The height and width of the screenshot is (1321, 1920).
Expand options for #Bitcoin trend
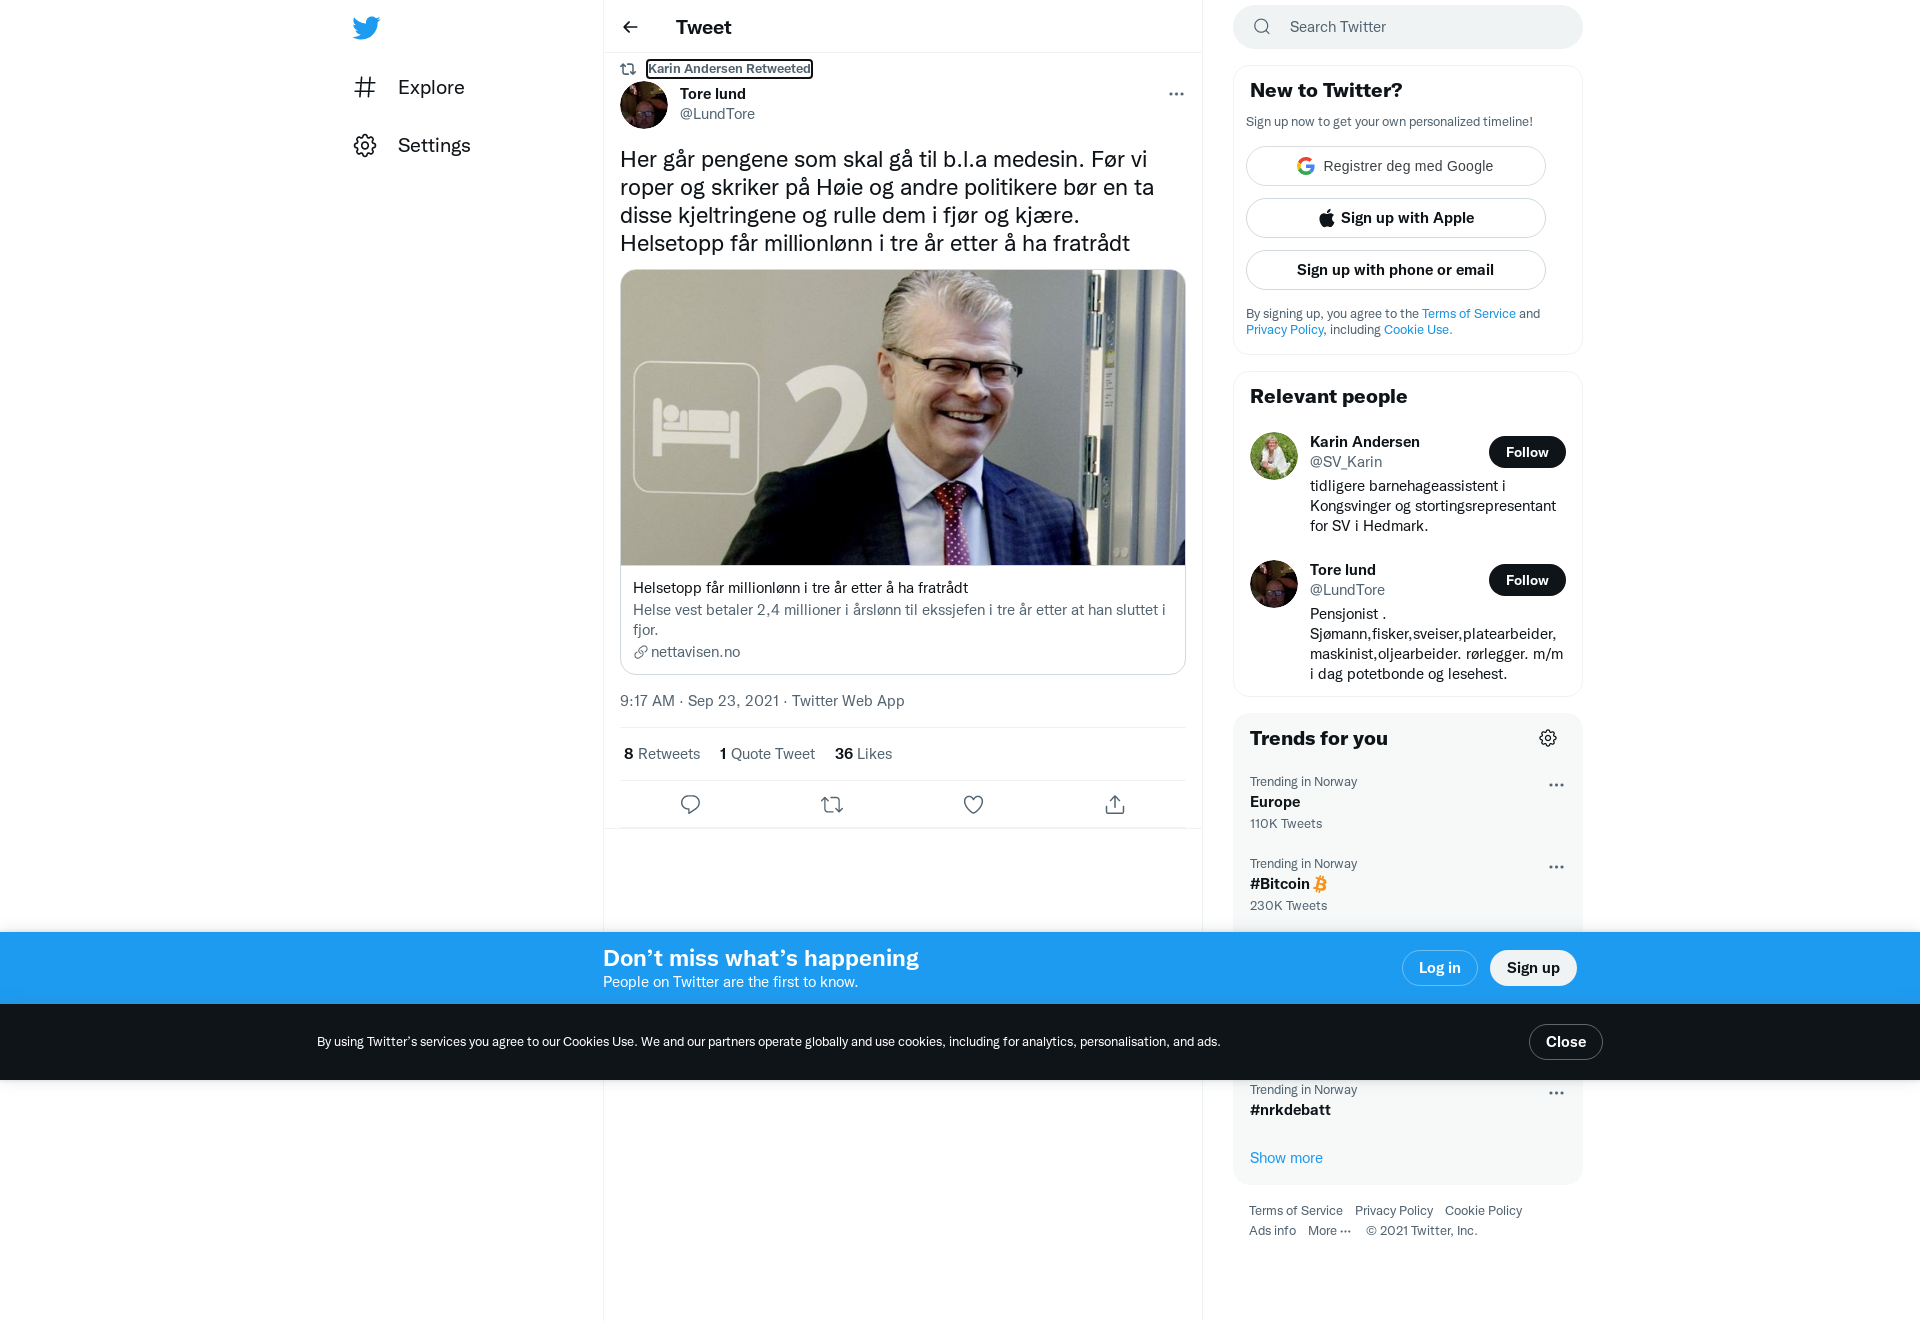tap(1556, 867)
